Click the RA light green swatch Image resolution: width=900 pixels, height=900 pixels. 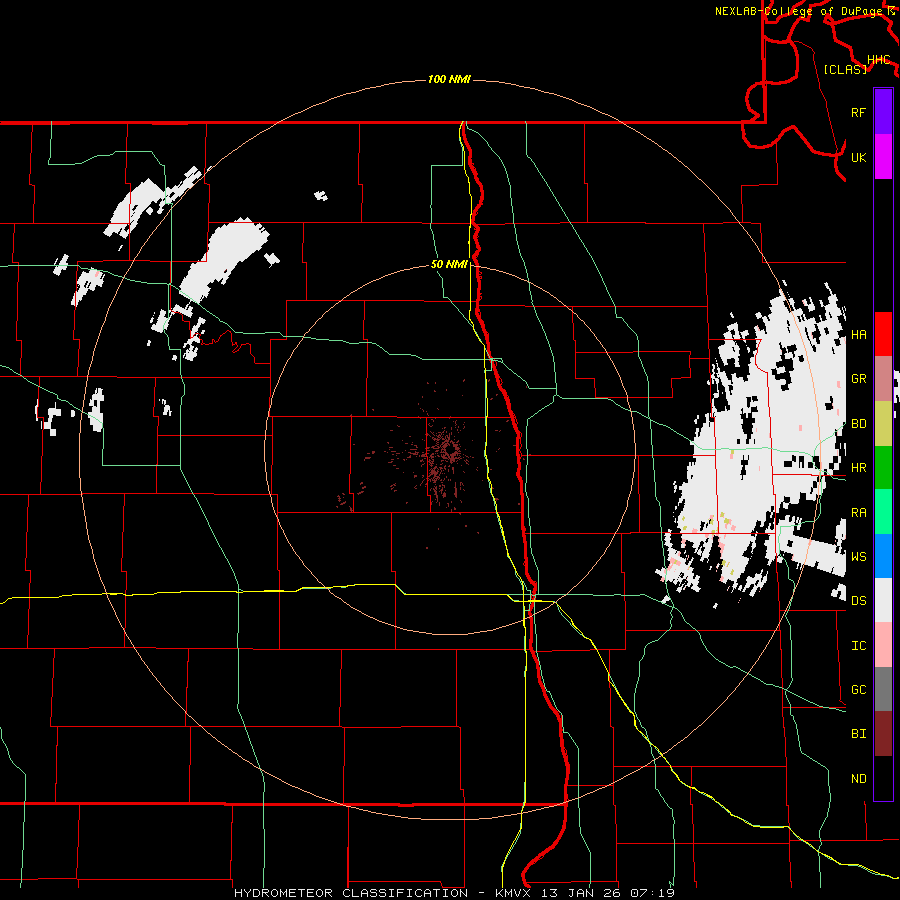pyautogui.click(x=883, y=511)
